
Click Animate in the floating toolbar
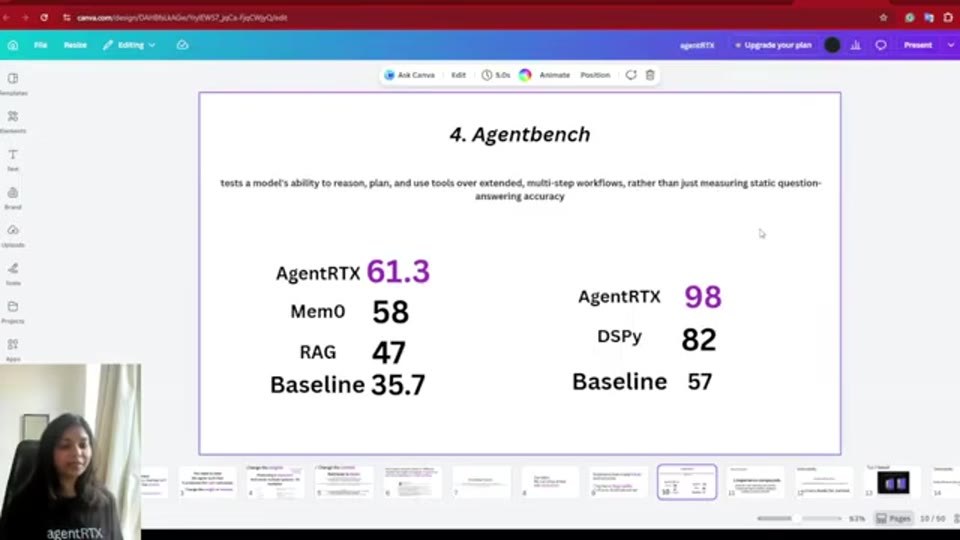click(555, 75)
